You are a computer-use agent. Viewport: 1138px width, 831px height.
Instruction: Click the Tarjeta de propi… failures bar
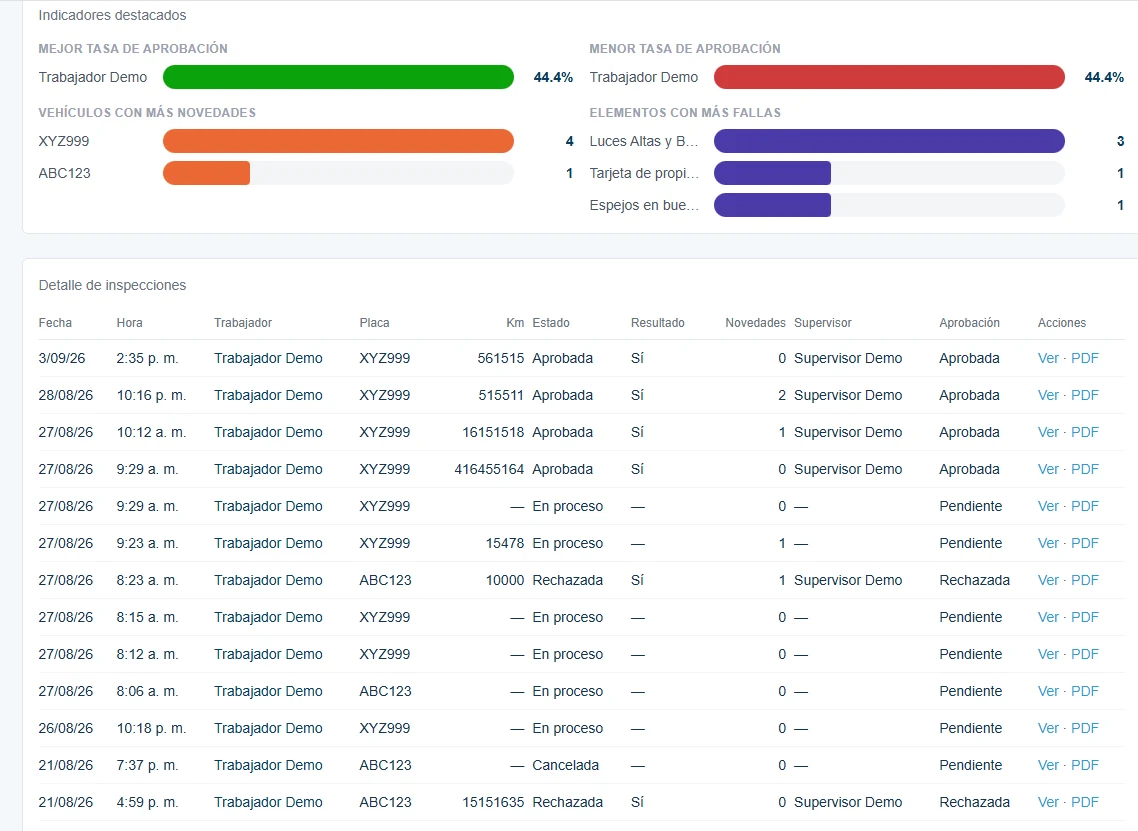pyautogui.click(x=773, y=173)
